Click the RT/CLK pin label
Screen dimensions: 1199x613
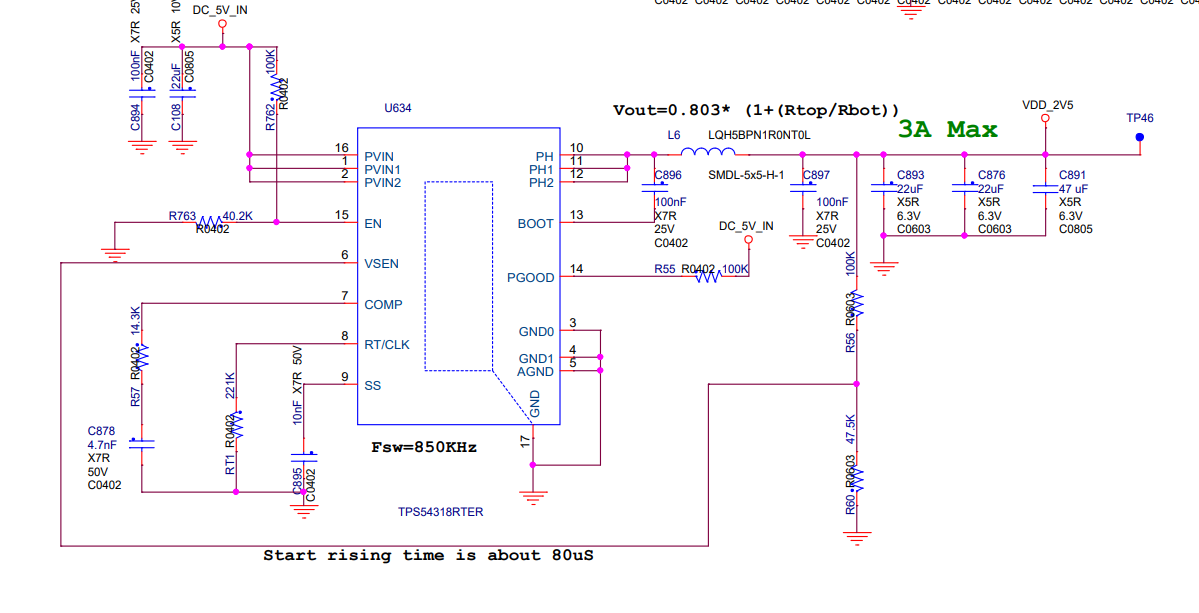coord(387,345)
